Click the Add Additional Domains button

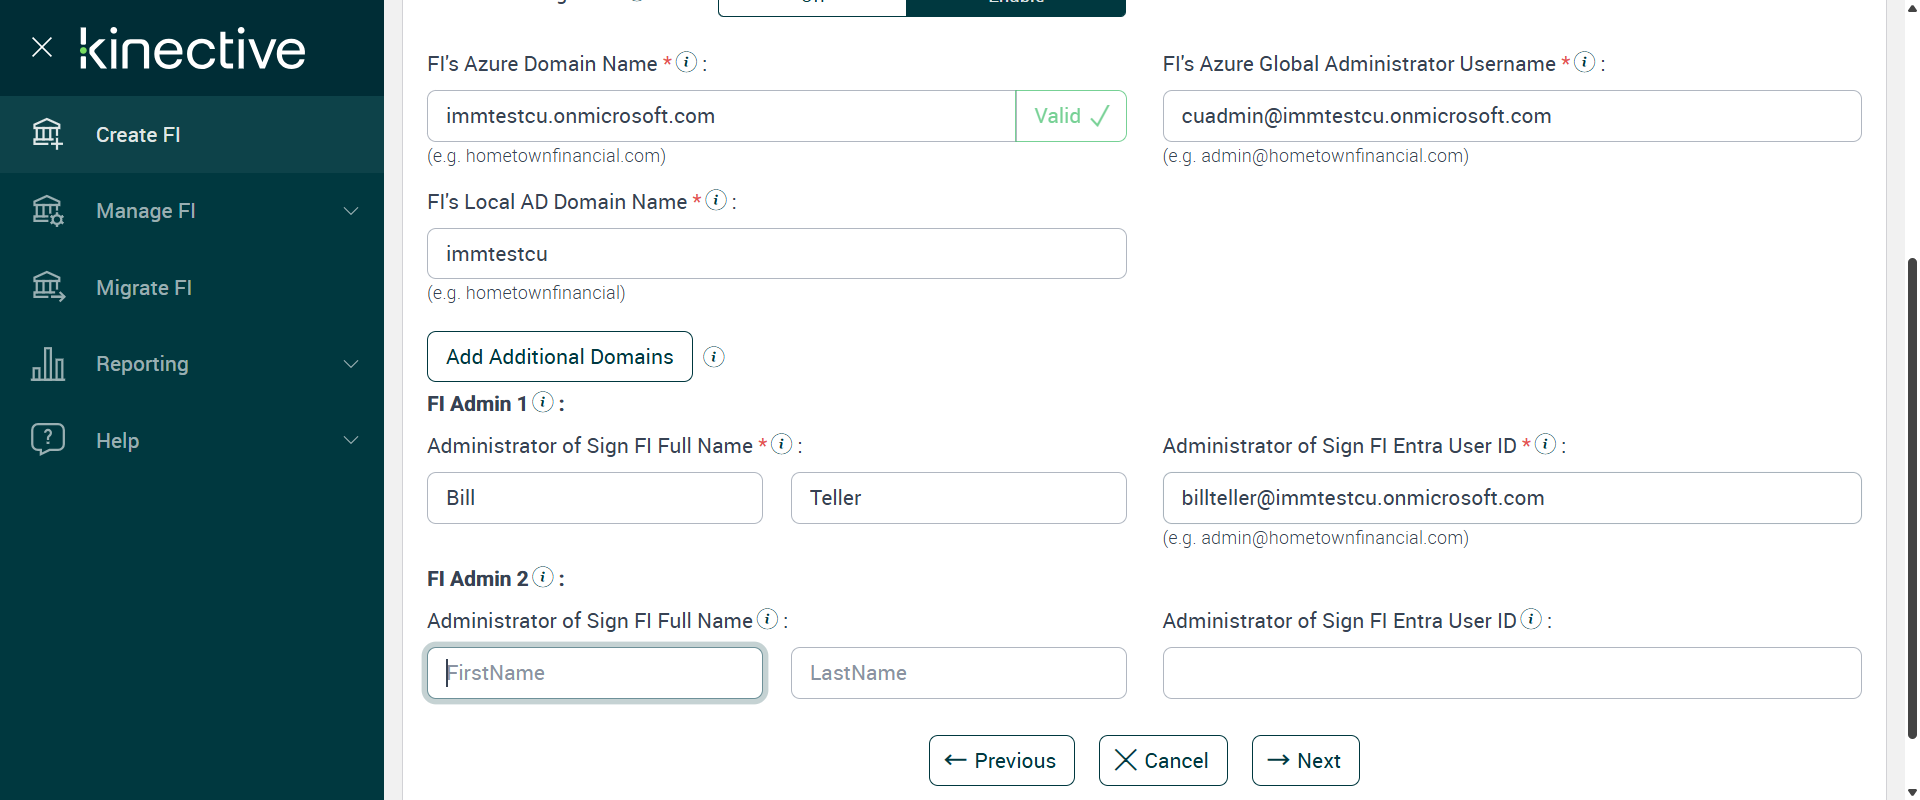[x=559, y=357]
